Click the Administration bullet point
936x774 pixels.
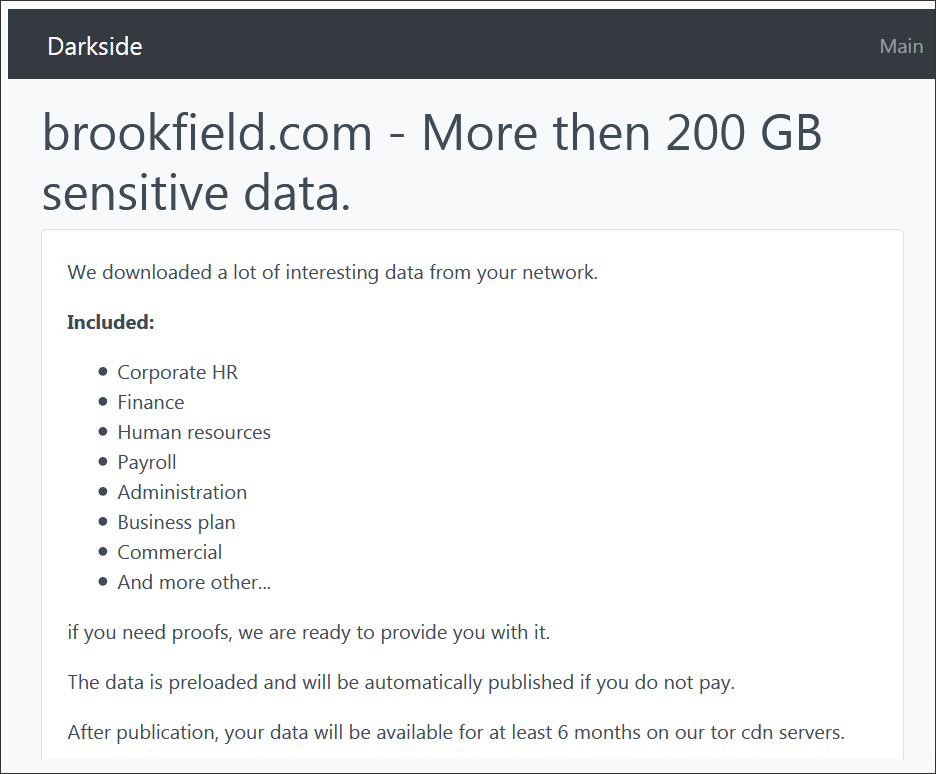pyautogui.click(x=182, y=492)
